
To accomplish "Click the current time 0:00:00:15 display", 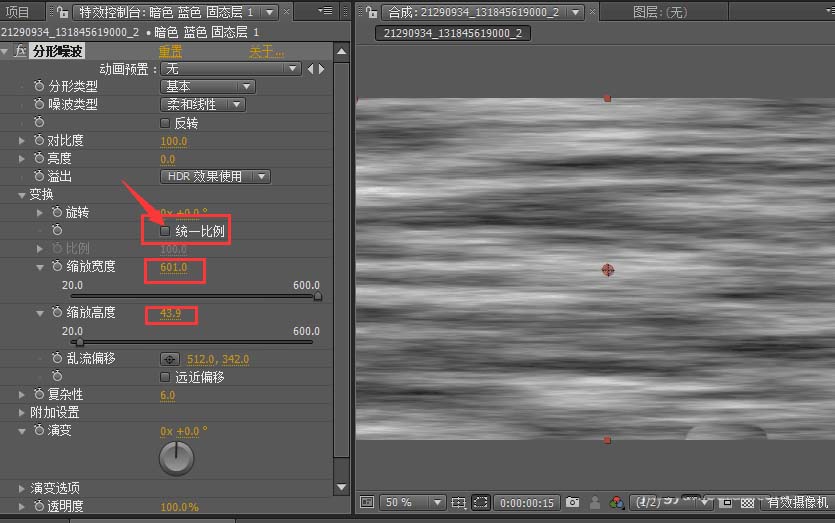I will [x=527, y=503].
